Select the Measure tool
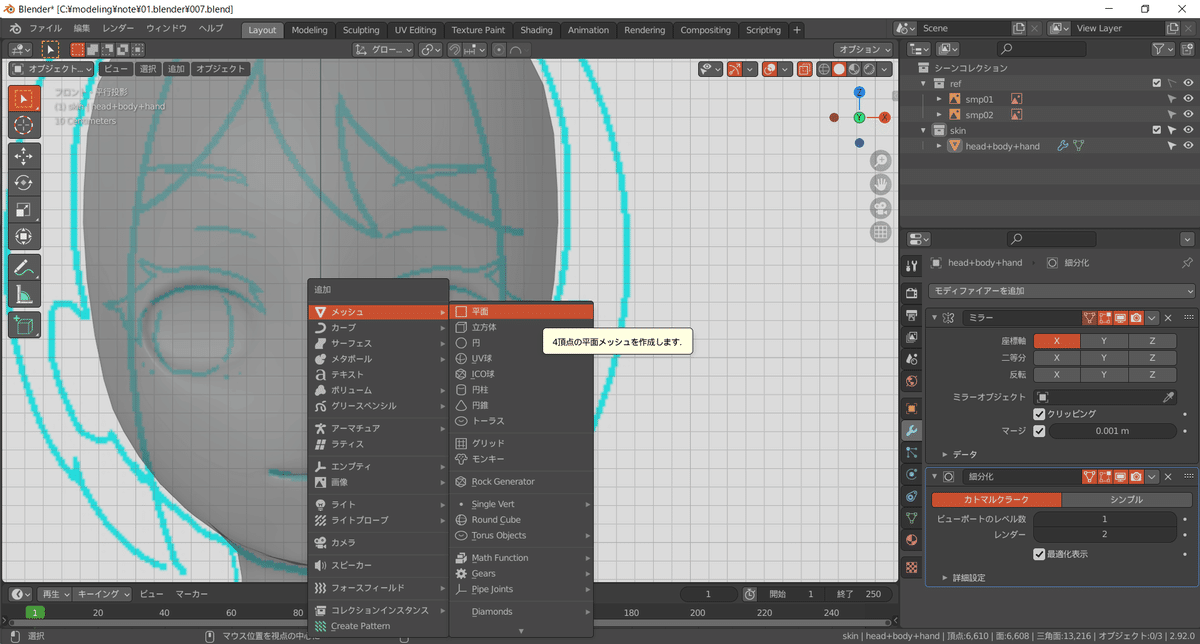This screenshot has height=644, width=1200. point(25,294)
